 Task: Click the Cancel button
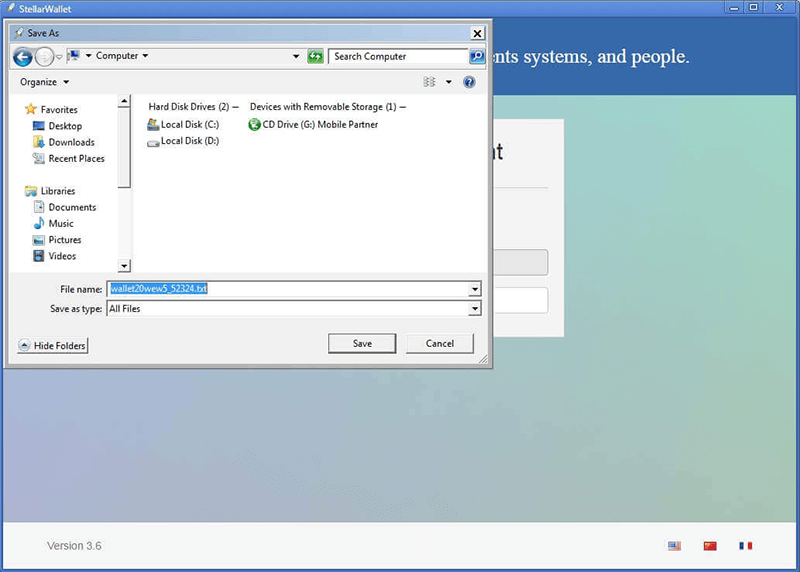click(x=439, y=343)
